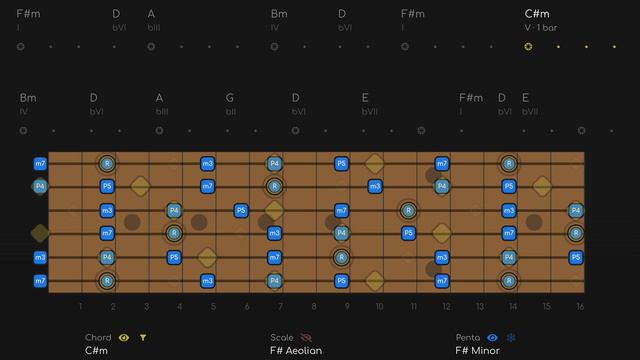This screenshot has width=640, height=360.
Task: Click fret number 16 below the fretboard
Action: (580, 307)
